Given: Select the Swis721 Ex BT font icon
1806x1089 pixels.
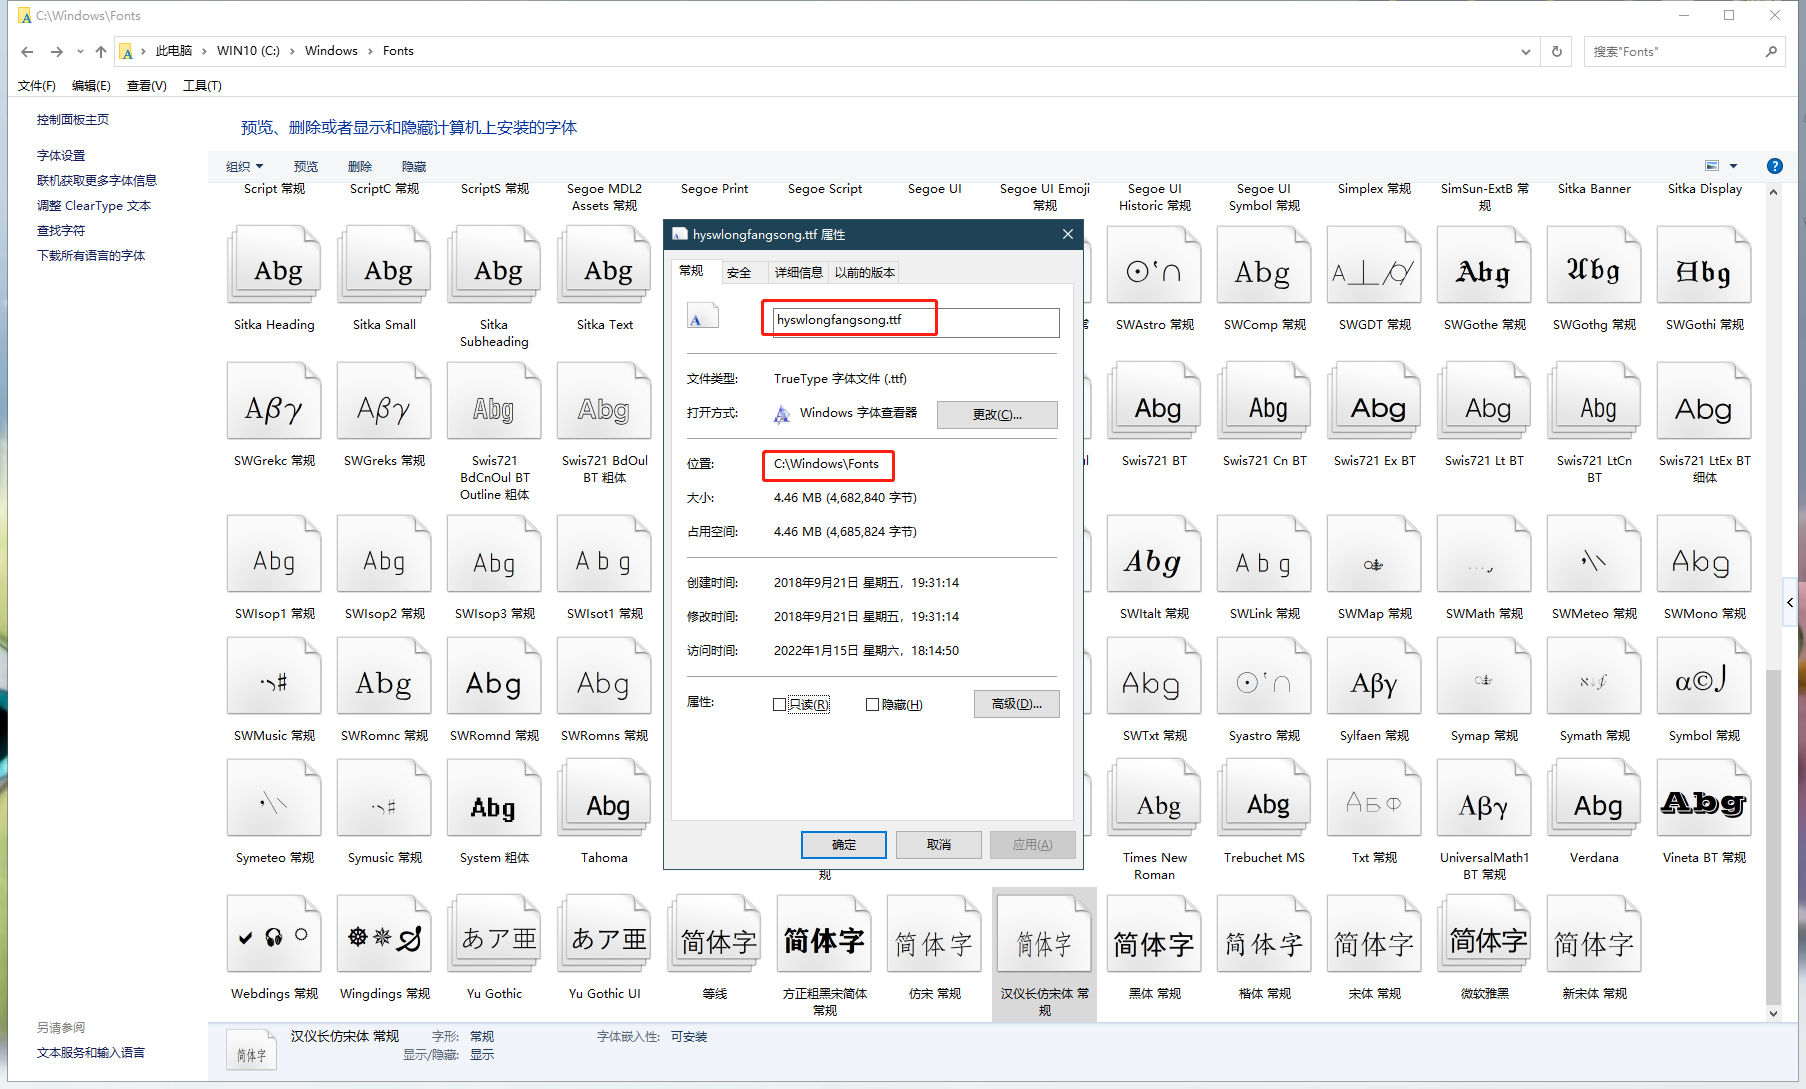Looking at the screenshot, I should (1374, 401).
